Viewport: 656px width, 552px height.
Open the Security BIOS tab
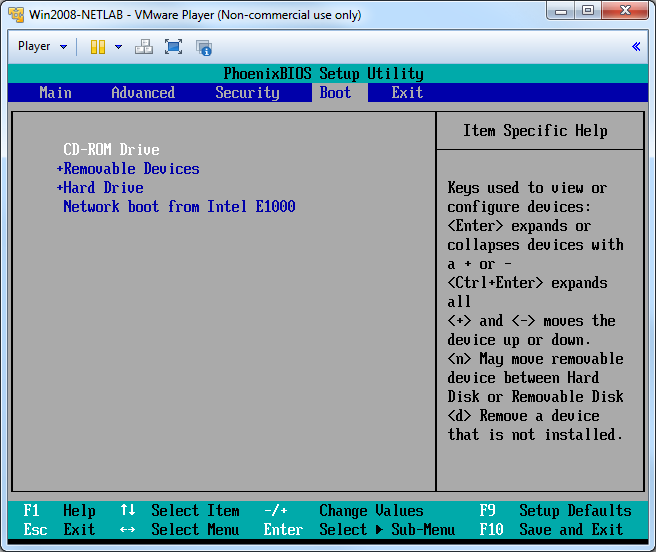click(x=247, y=92)
